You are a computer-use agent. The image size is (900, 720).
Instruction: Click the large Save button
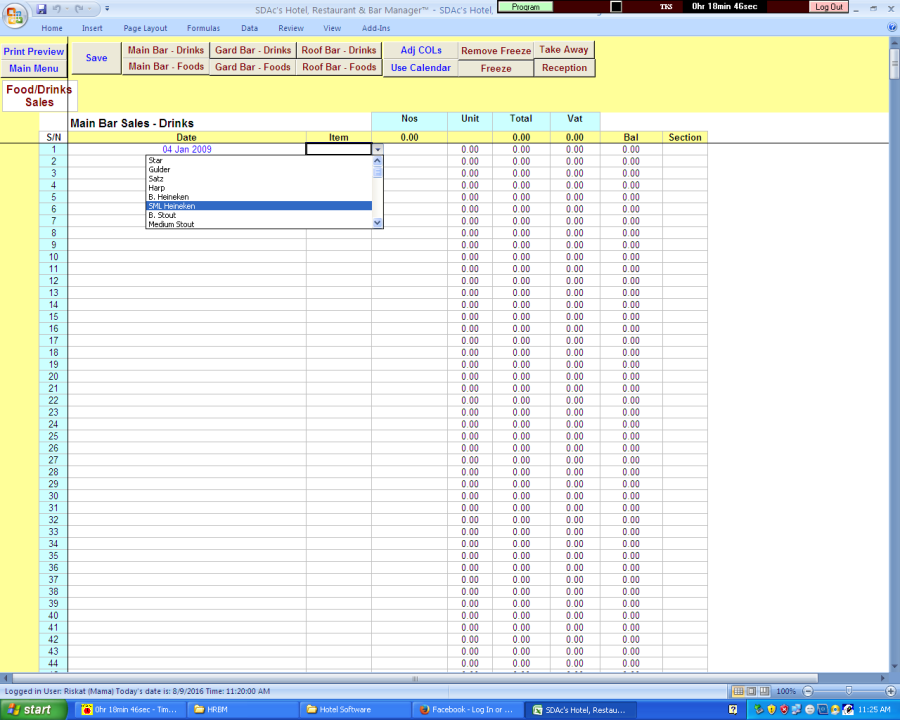[96, 58]
